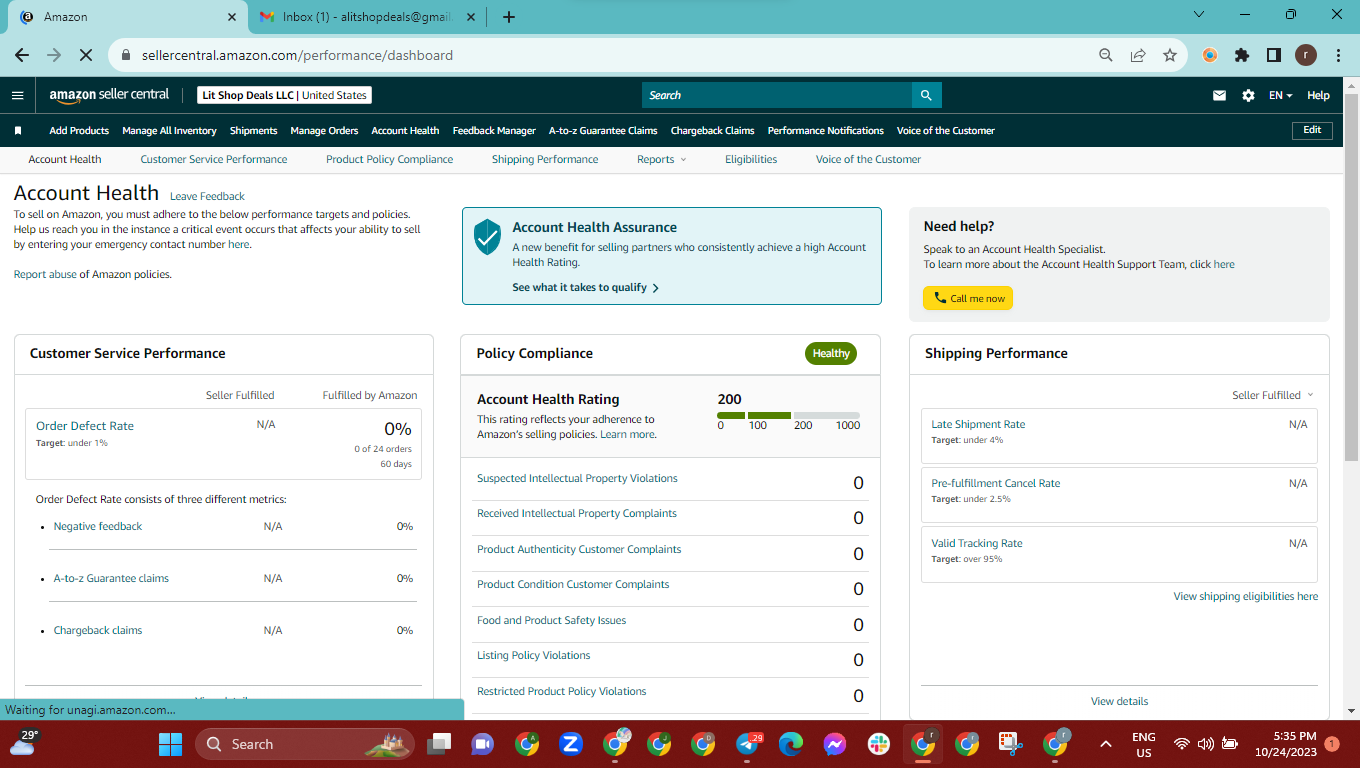Select the Product Policy Compliance tab

[389, 159]
